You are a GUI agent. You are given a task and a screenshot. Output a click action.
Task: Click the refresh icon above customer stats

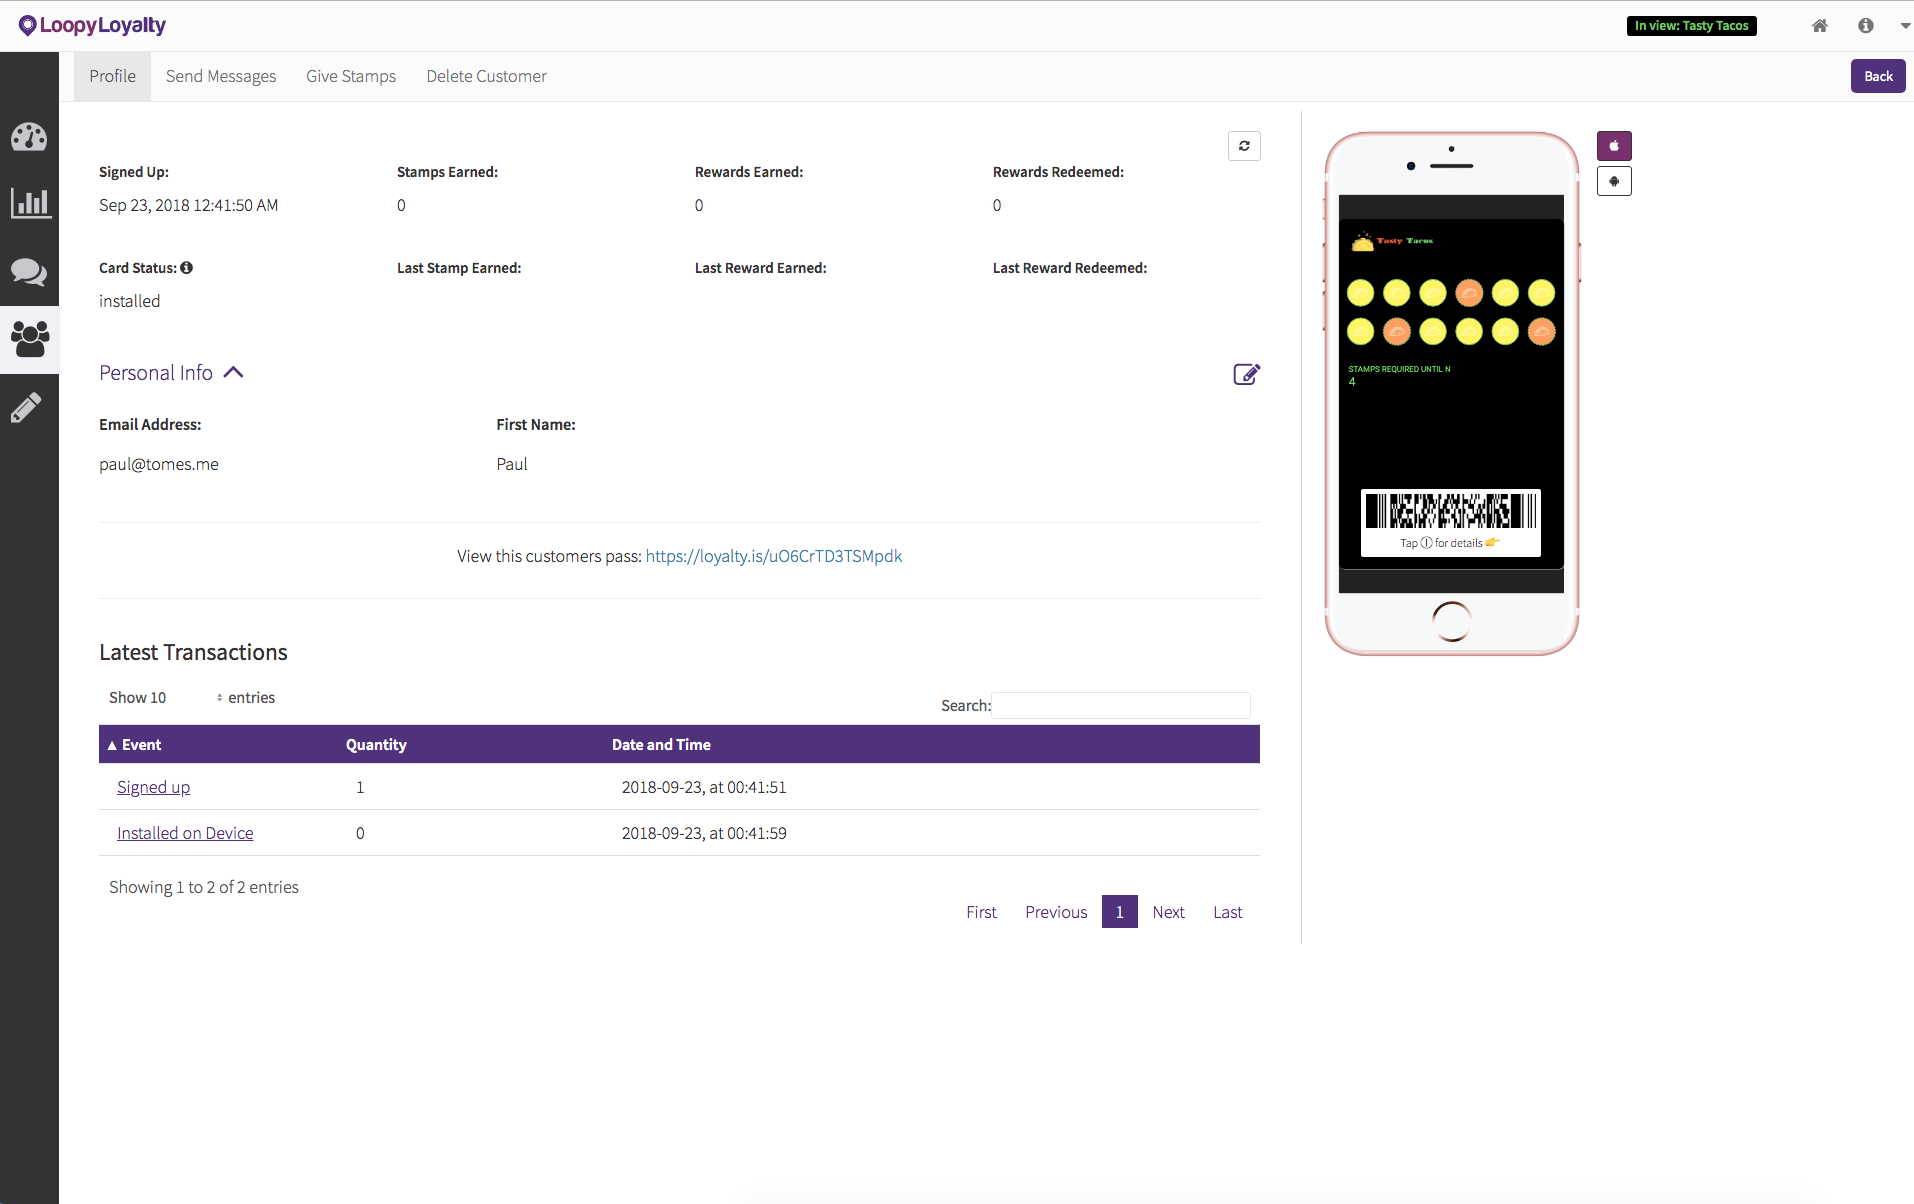1244,145
